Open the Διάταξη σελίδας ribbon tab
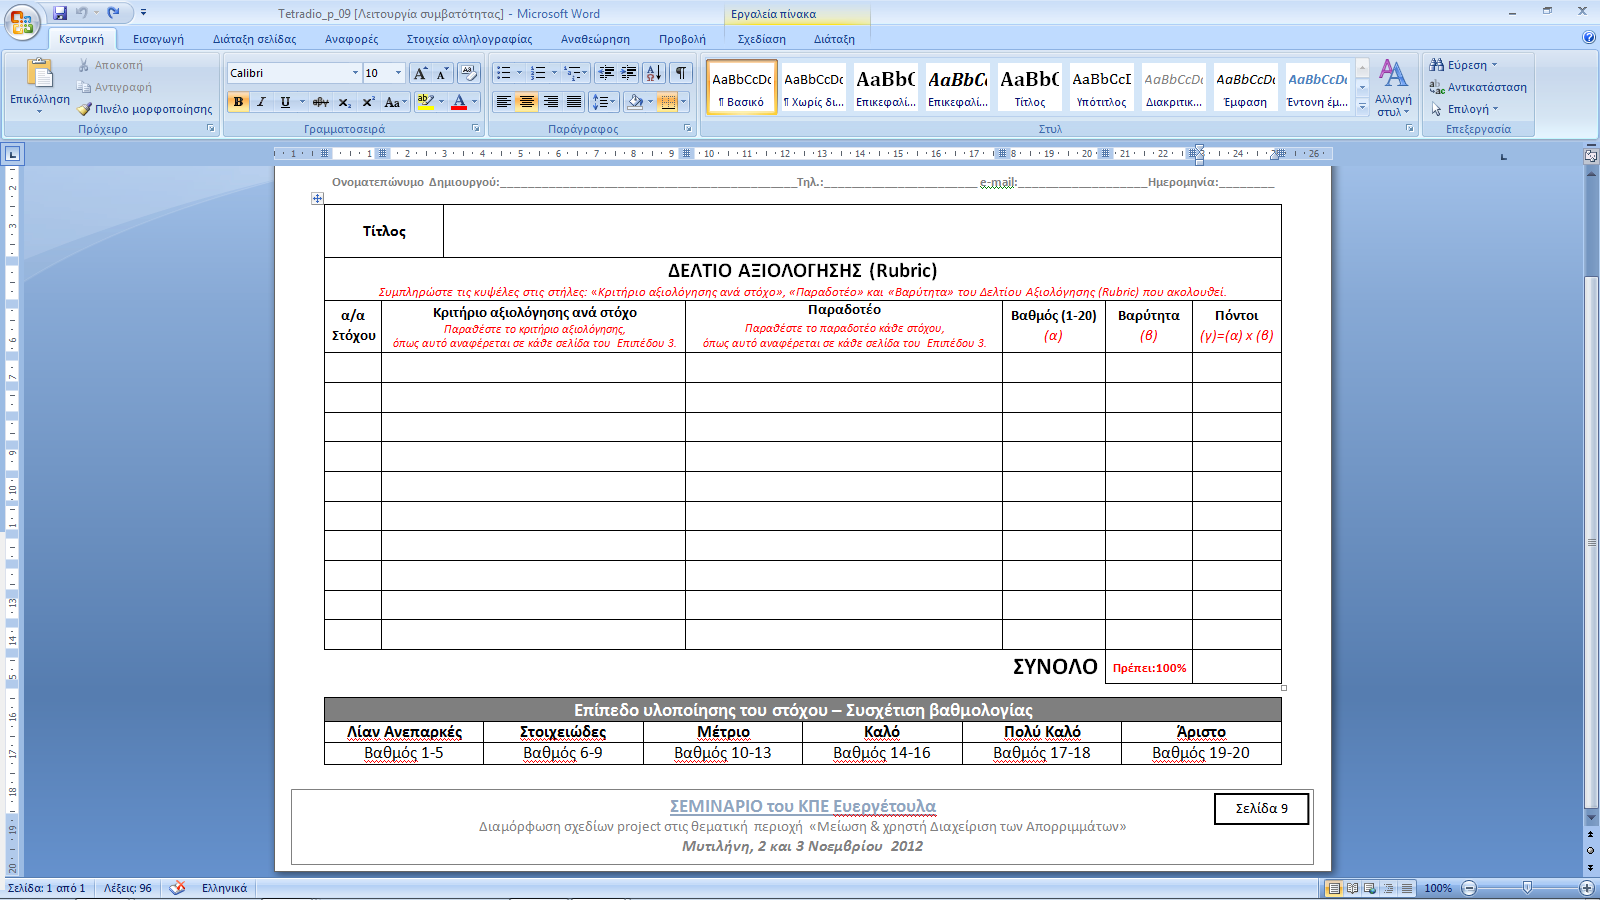The width and height of the screenshot is (1600, 900). click(255, 39)
